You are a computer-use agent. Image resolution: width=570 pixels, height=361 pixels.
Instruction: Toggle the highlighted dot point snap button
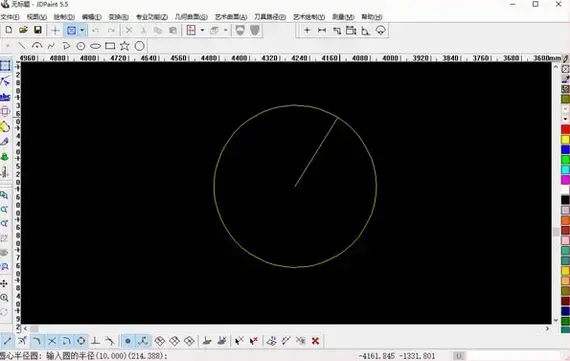tap(128, 341)
